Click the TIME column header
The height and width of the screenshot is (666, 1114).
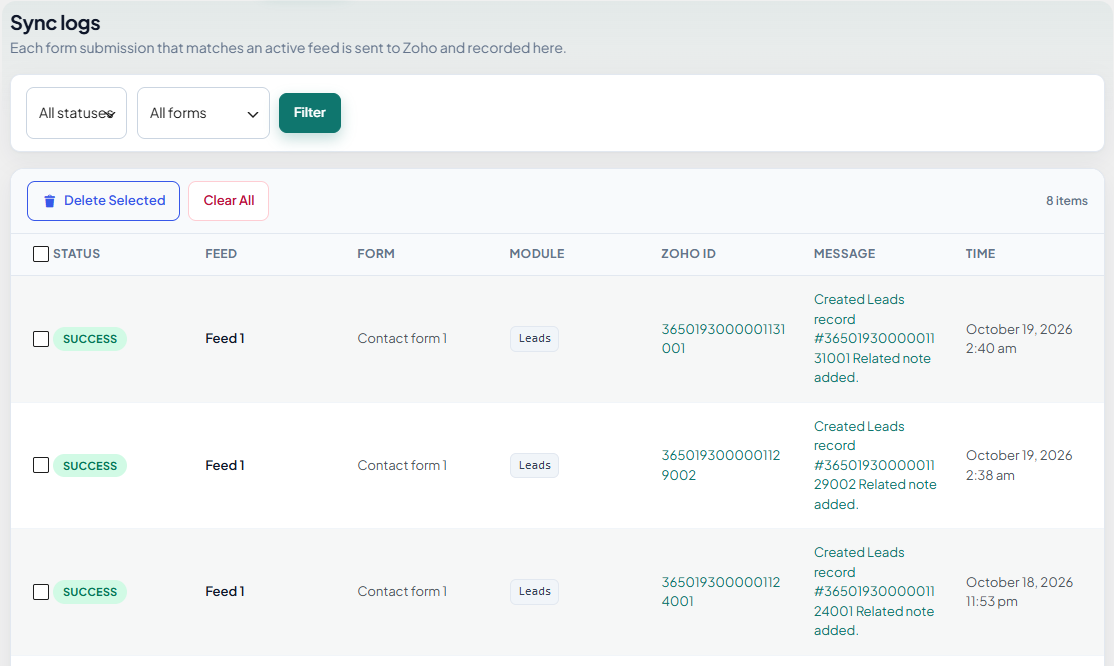980,254
